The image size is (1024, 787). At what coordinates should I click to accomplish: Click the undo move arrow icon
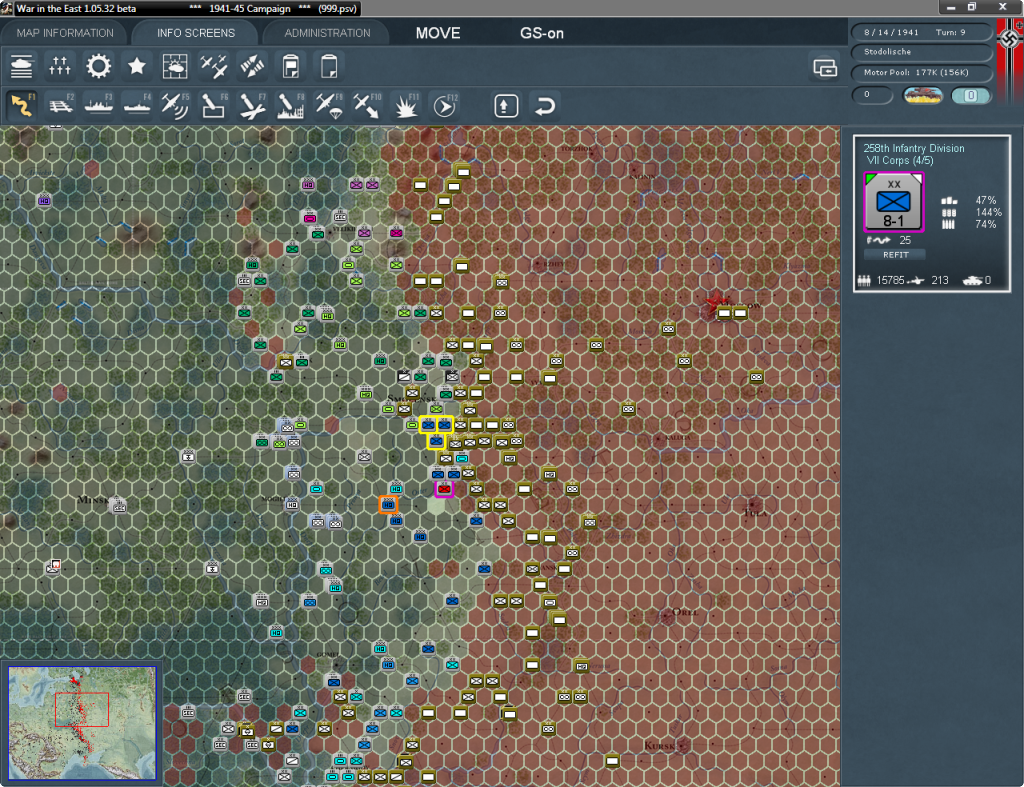[x=545, y=106]
